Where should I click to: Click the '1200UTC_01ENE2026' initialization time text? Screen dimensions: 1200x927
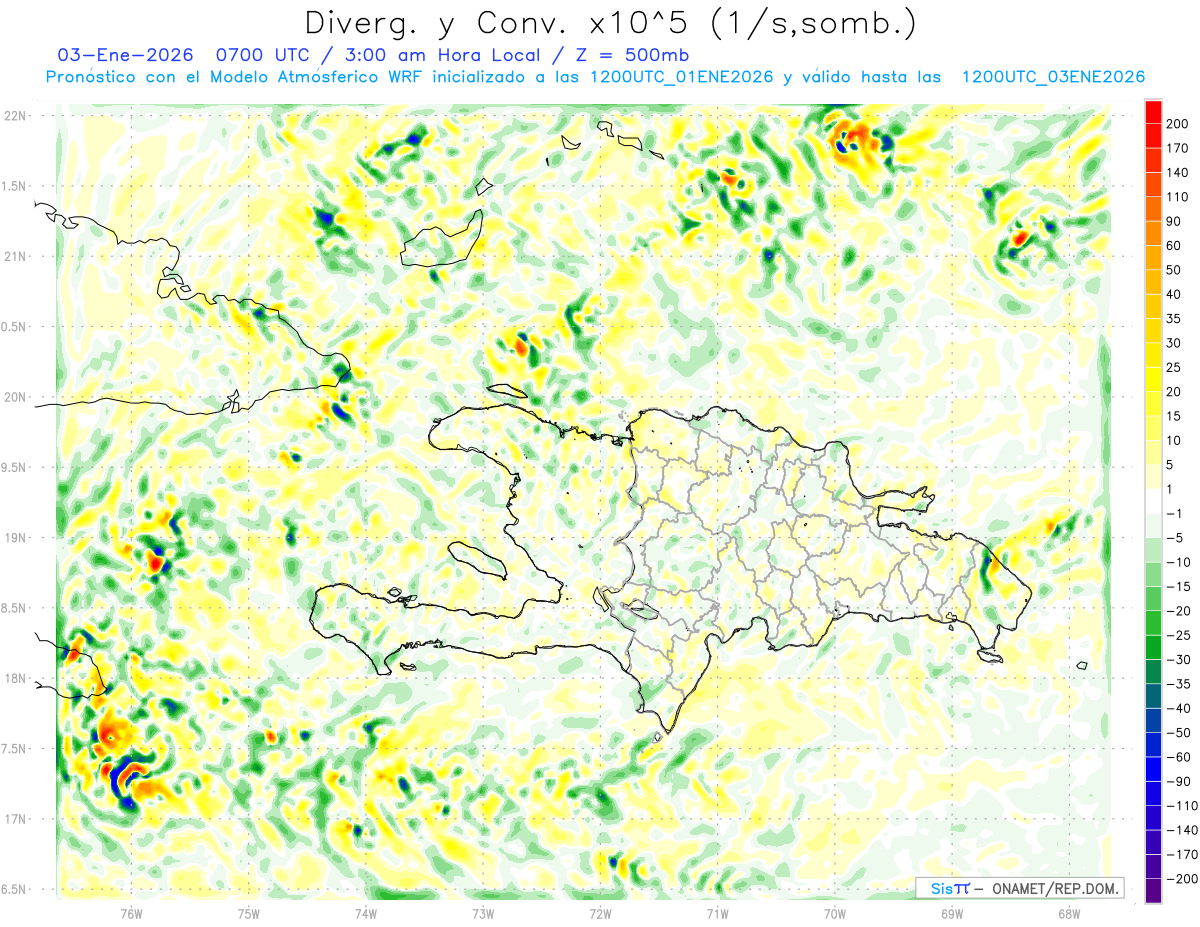click(x=681, y=77)
